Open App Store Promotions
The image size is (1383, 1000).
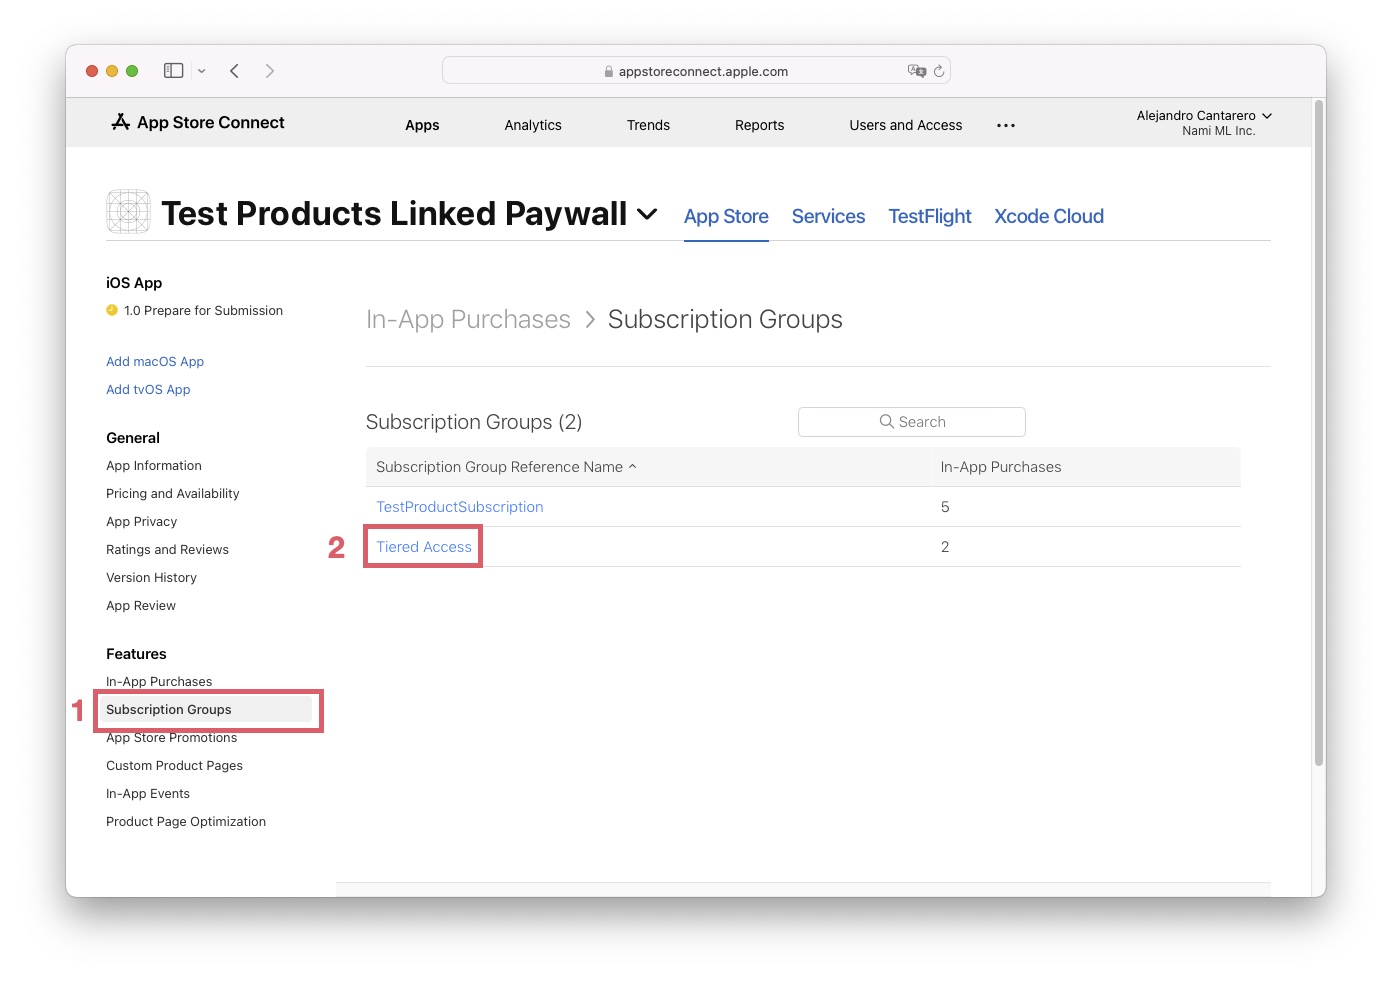[x=172, y=738]
